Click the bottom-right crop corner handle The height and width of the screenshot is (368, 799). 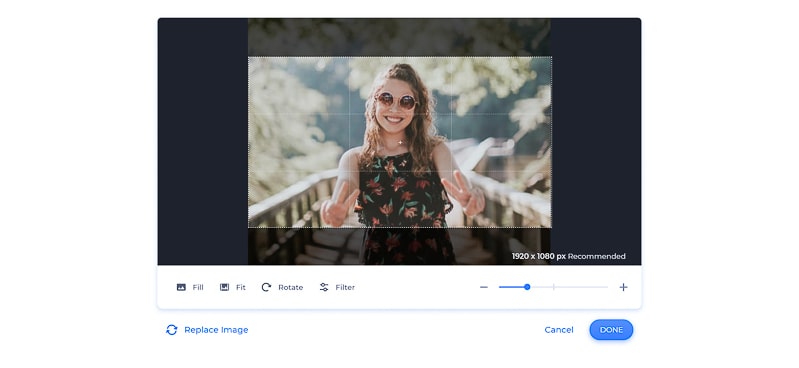(551, 227)
